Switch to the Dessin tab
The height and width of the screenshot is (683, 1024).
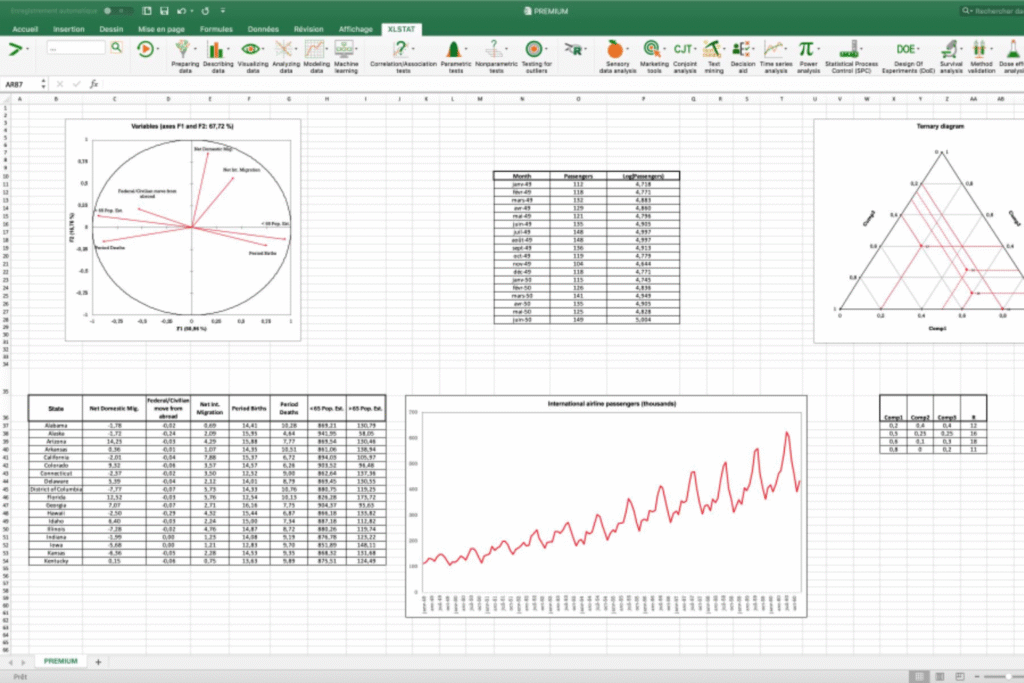pos(111,29)
